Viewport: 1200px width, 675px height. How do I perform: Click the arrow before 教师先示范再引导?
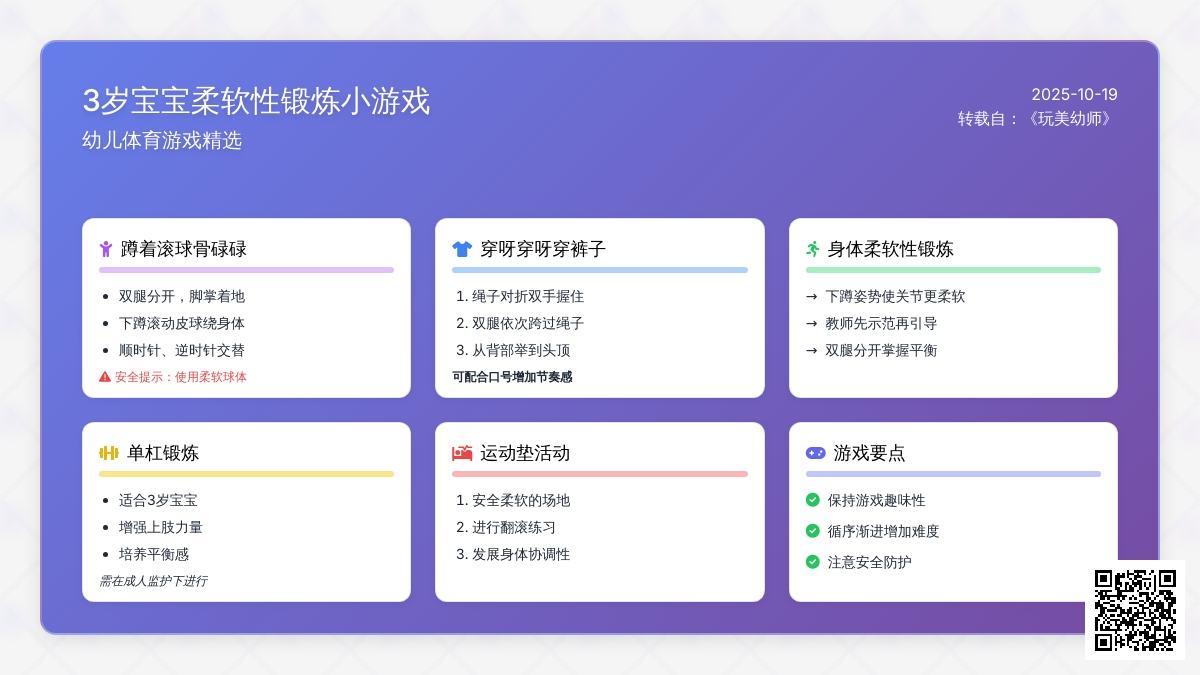click(x=812, y=324)
